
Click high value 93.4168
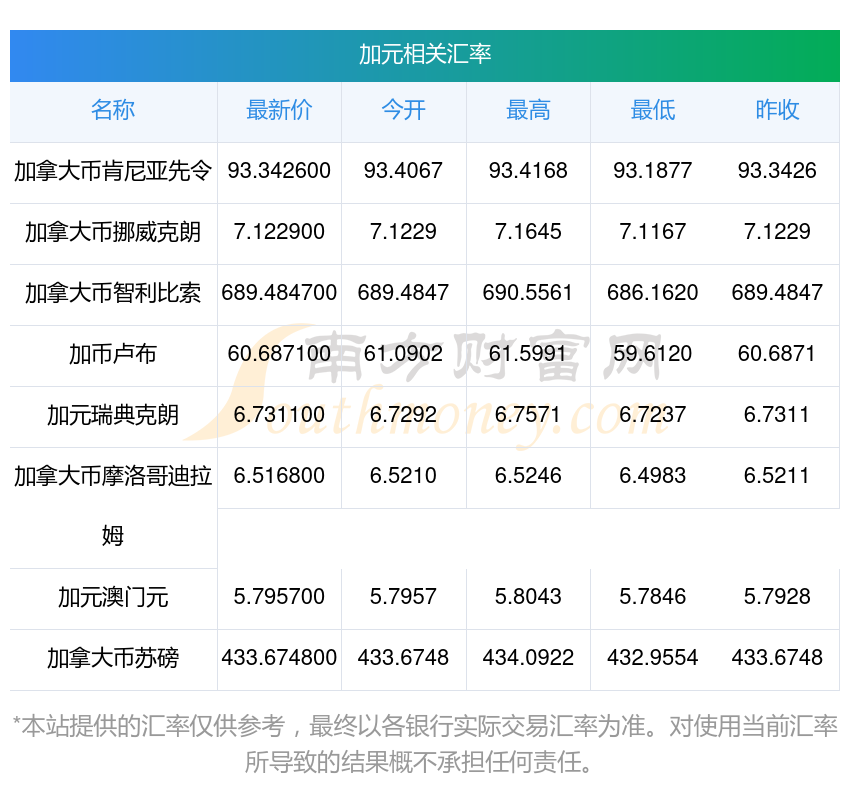click(528, 171)
